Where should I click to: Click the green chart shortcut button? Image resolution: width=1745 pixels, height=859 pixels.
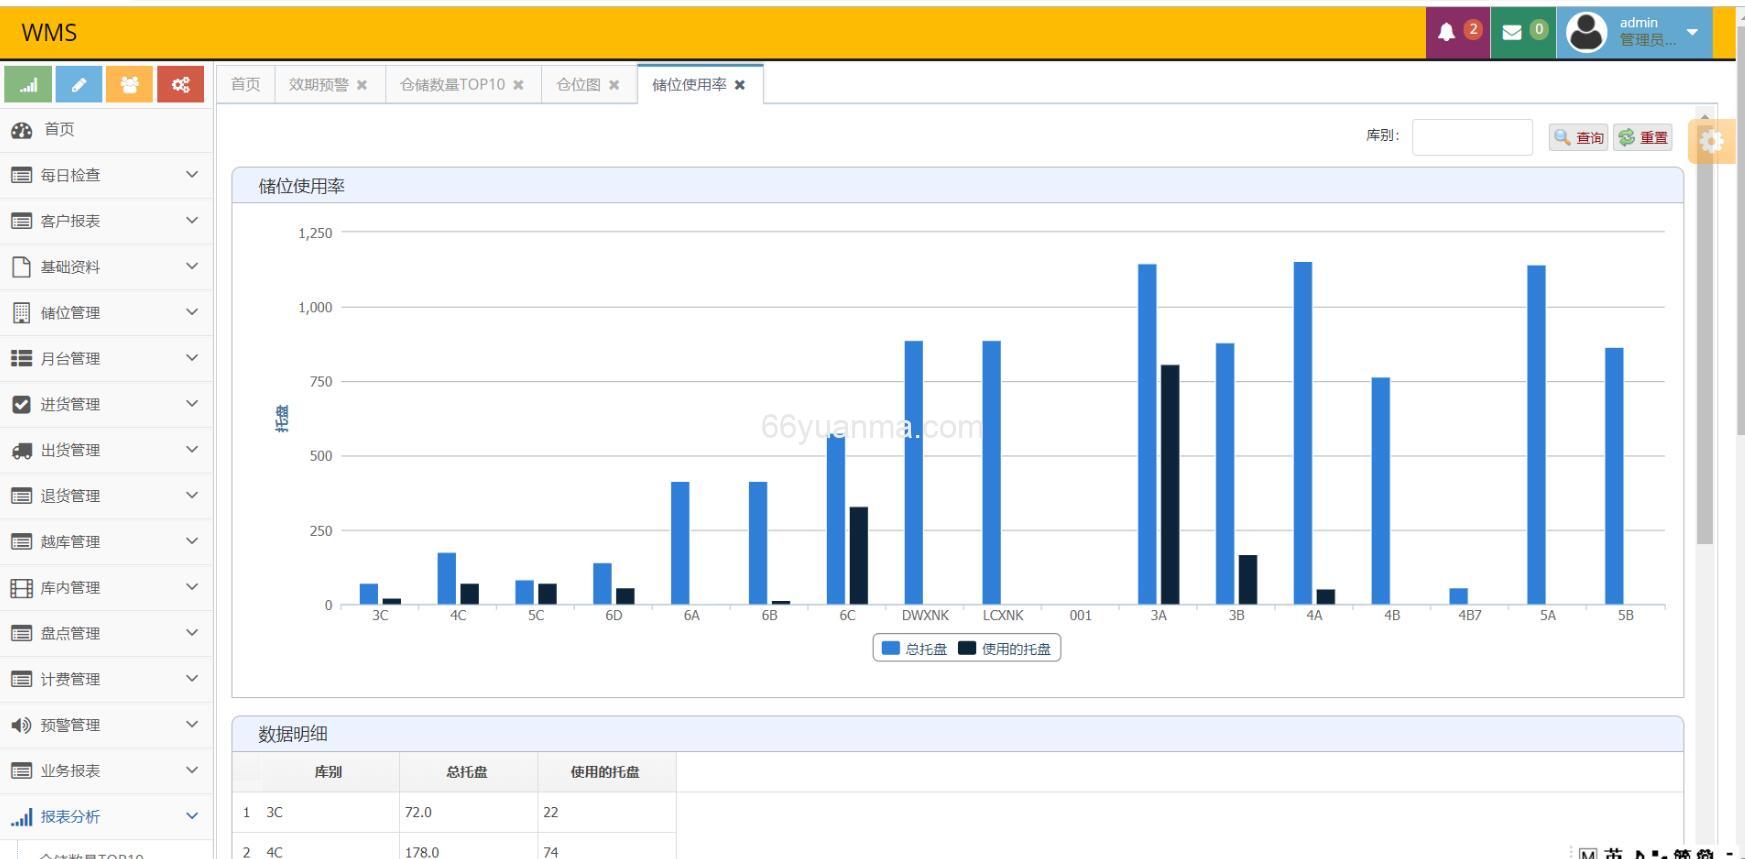pyautogui.click(x=28, y=85)
